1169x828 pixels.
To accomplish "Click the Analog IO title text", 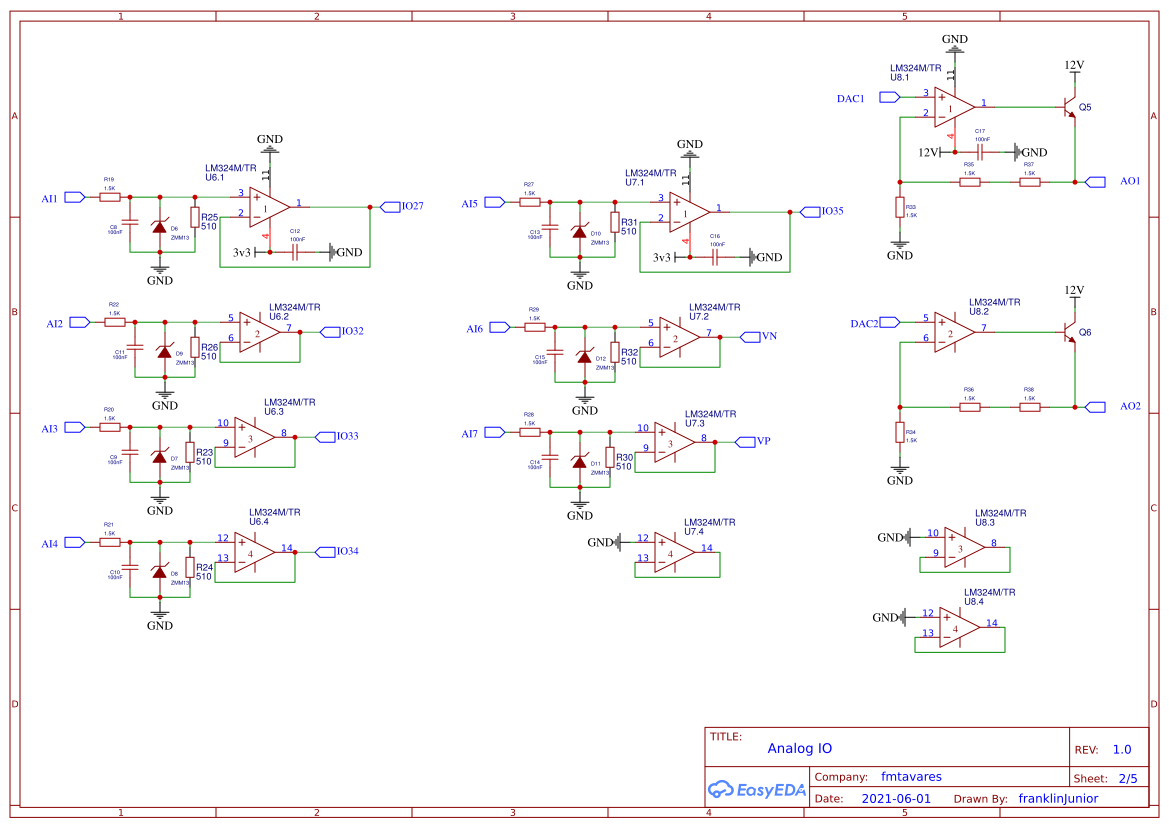I will [801, 748].
